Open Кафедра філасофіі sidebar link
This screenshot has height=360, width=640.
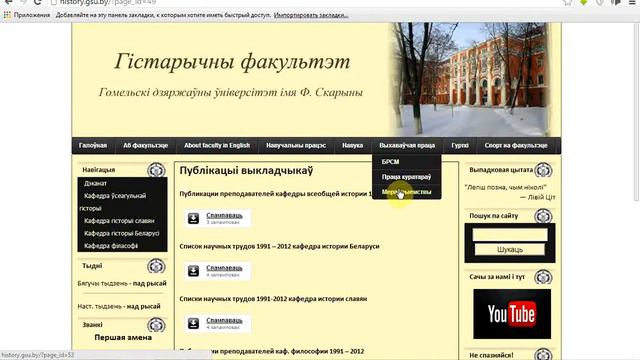[x=111, y=246]
